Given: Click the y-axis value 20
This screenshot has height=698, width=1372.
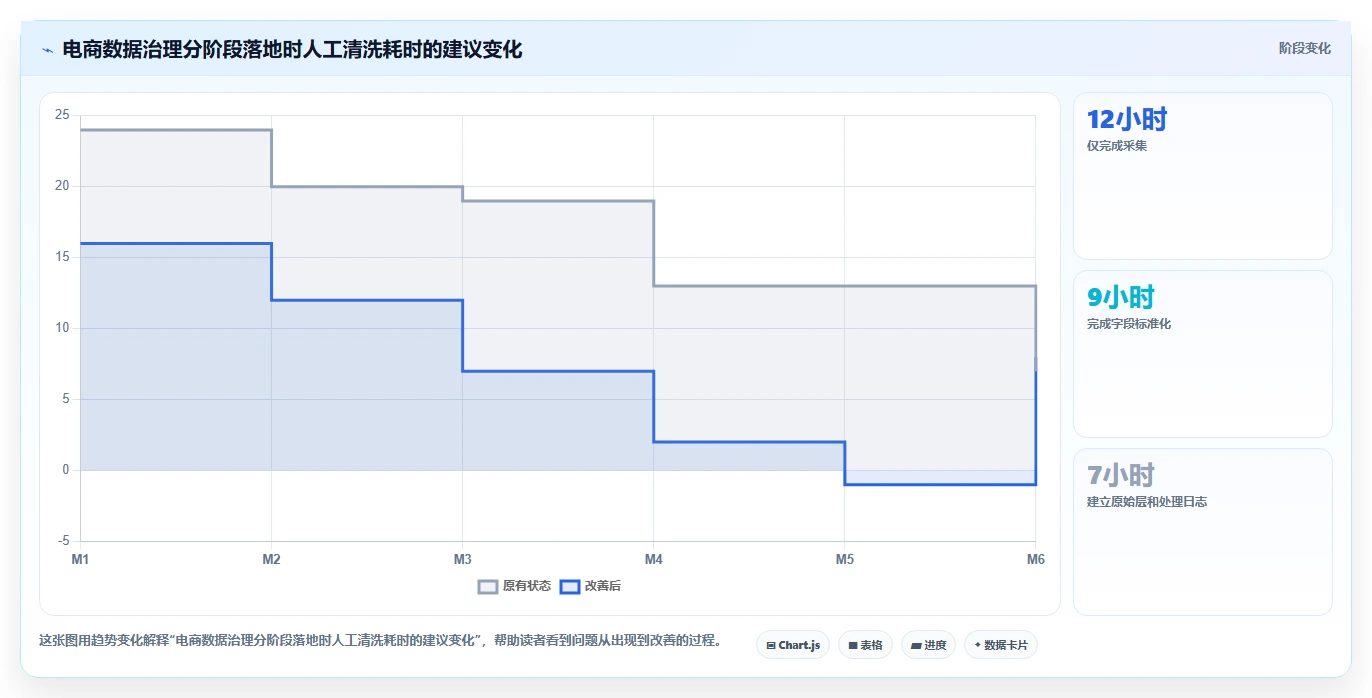Looking at the screenshot, I should pyautogui.click(x=62, y=186).
